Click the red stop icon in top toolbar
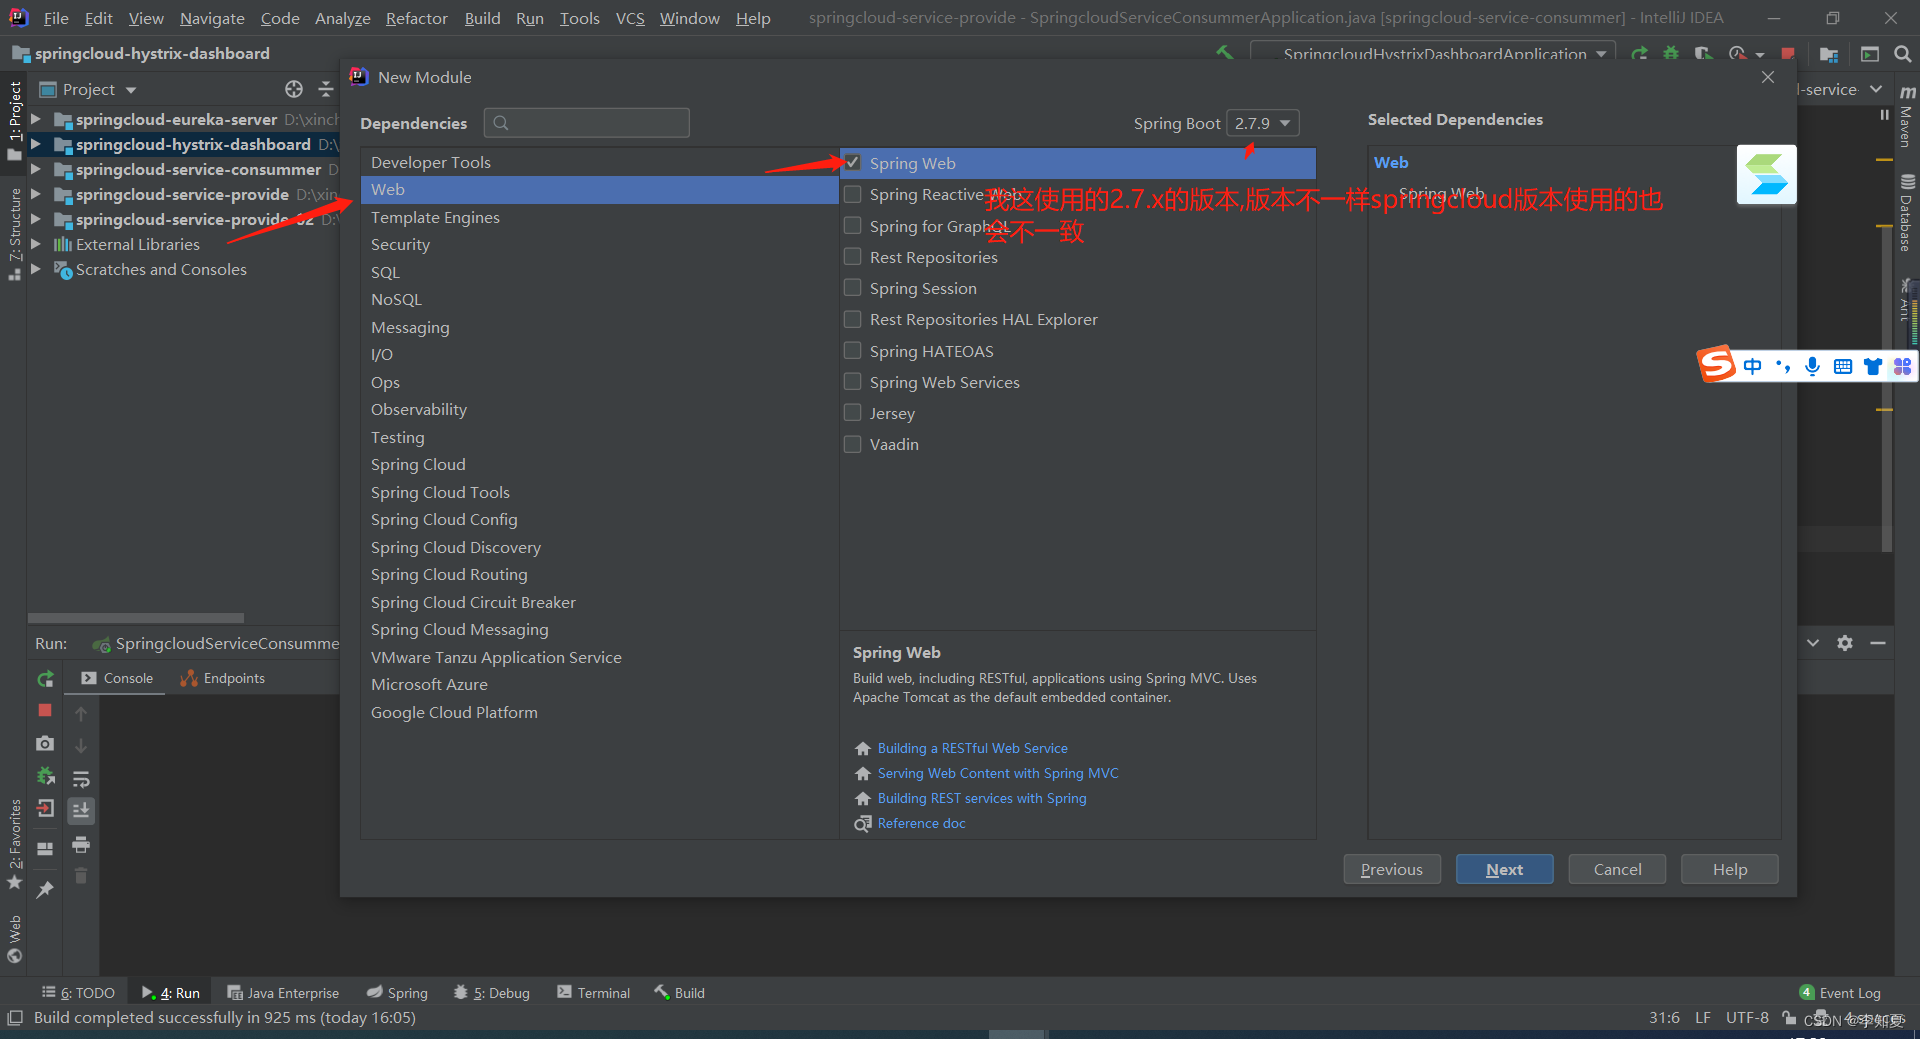 (x=1787, y=54)
